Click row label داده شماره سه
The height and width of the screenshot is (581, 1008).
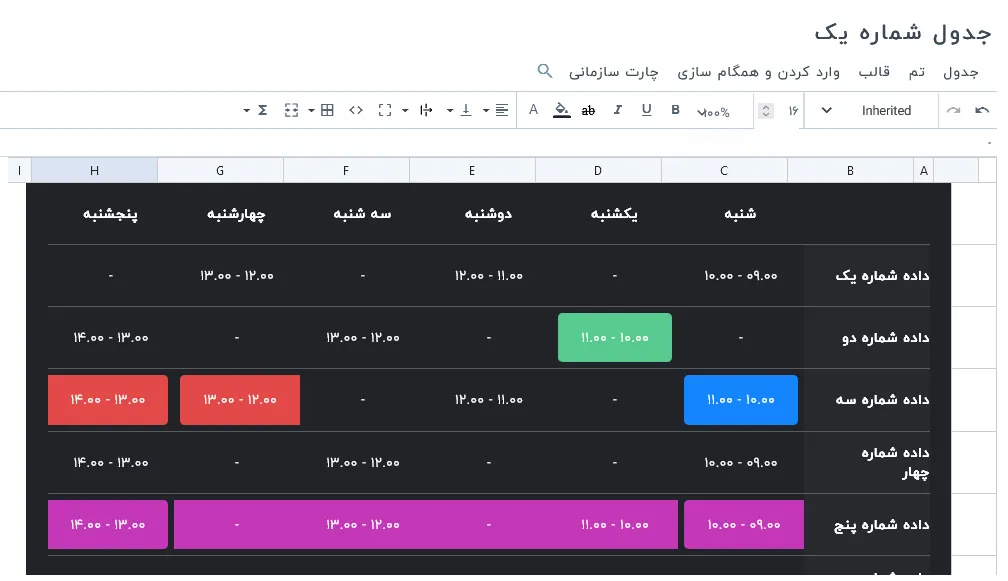coord(882,400)
